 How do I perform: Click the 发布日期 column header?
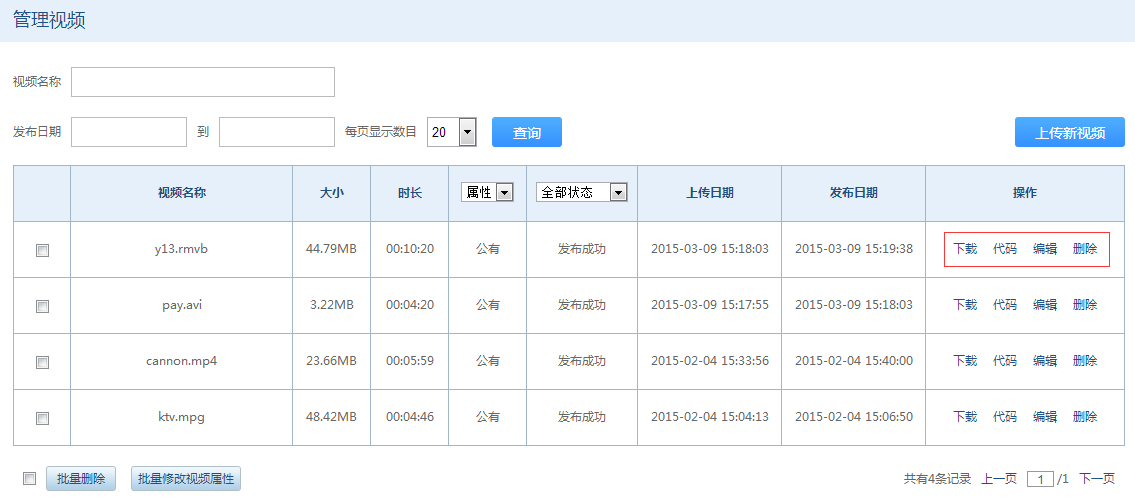coord(854,193)
